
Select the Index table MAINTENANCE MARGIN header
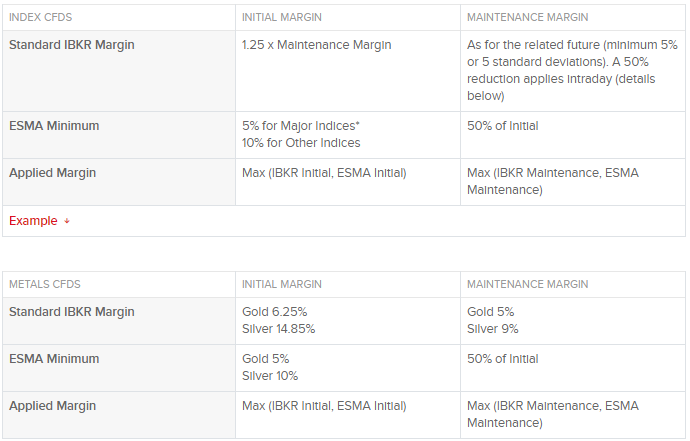[528, 17]
